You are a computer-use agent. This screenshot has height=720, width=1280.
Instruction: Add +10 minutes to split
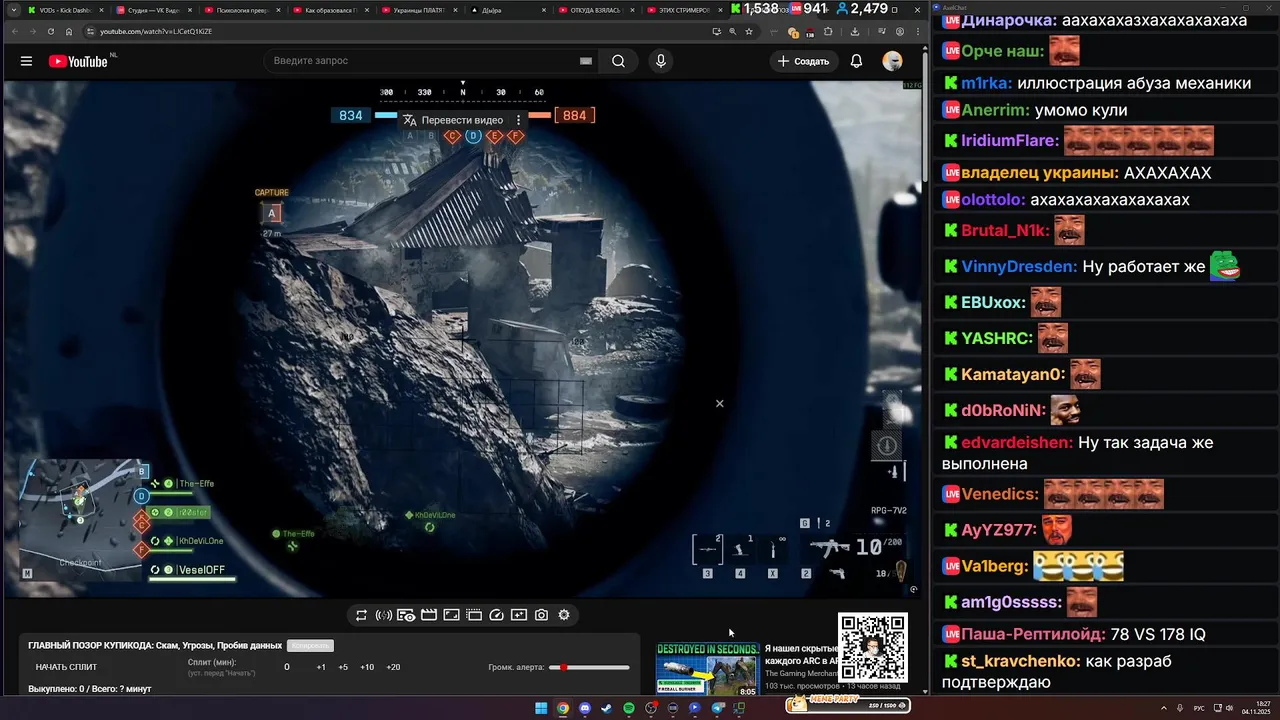tap(367, 667)
